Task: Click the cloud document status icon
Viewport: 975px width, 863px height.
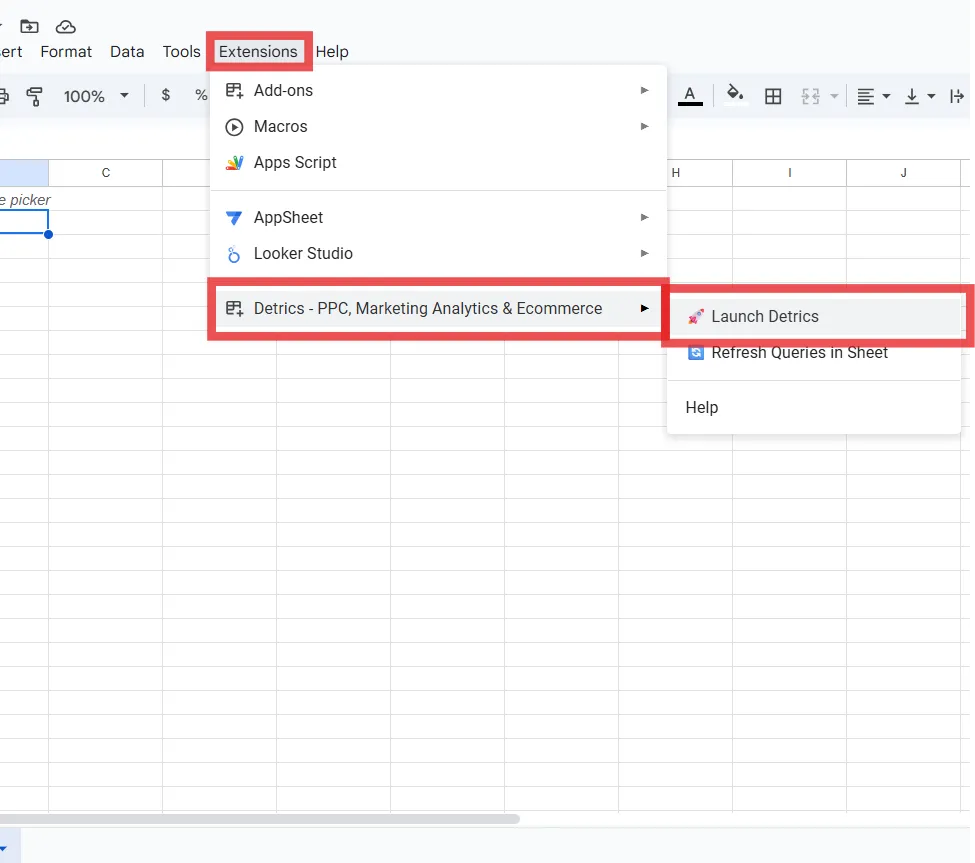Action: (x=66, y=26)
